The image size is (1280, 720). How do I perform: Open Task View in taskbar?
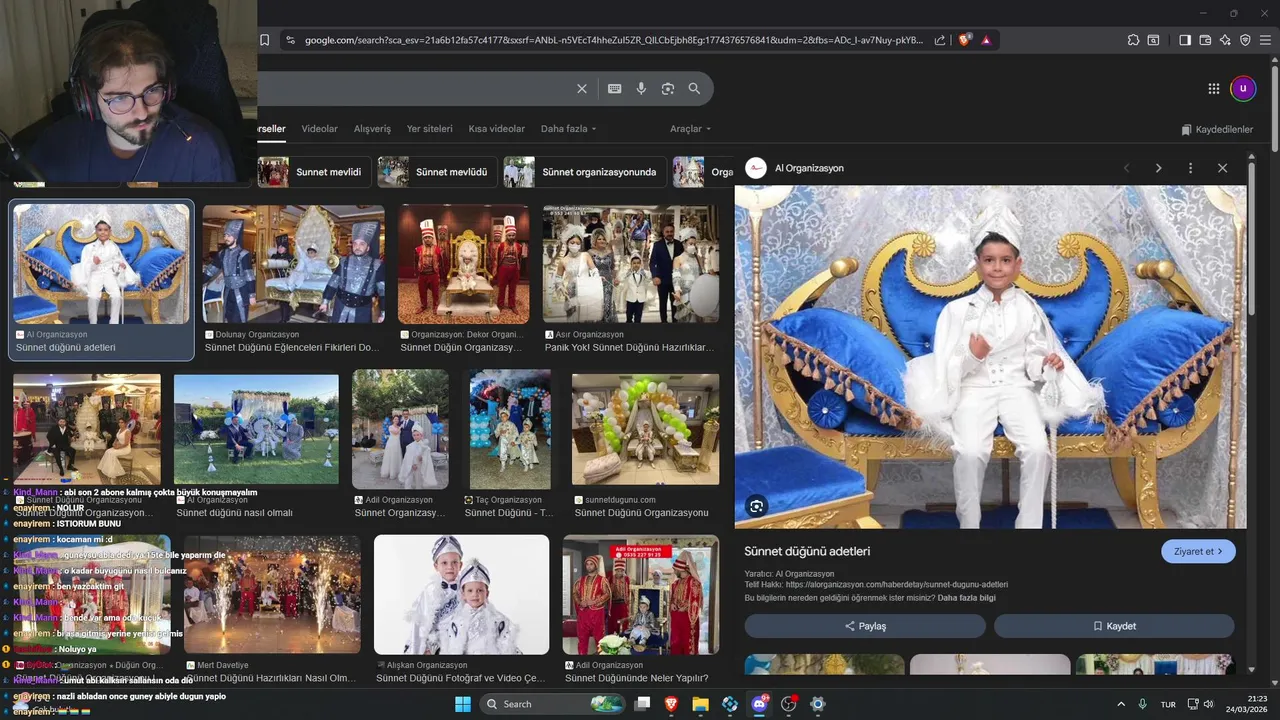pos(643,704)
